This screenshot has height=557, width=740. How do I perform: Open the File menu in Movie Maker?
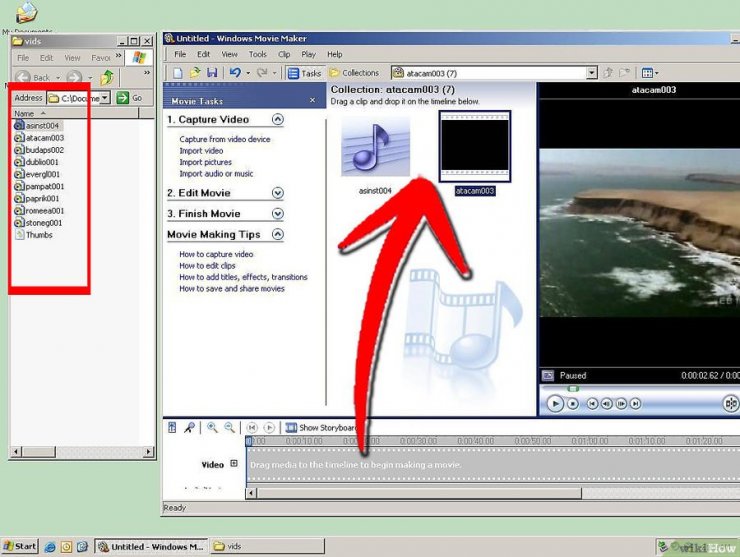click(x=180, y=54)
